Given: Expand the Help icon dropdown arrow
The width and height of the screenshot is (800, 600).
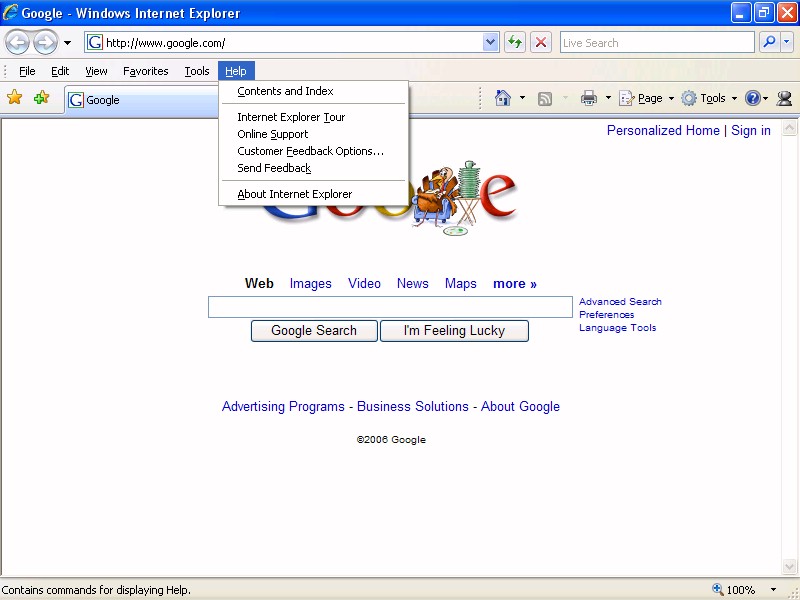Looking at the screenshot, I should [x=765, y=98].
